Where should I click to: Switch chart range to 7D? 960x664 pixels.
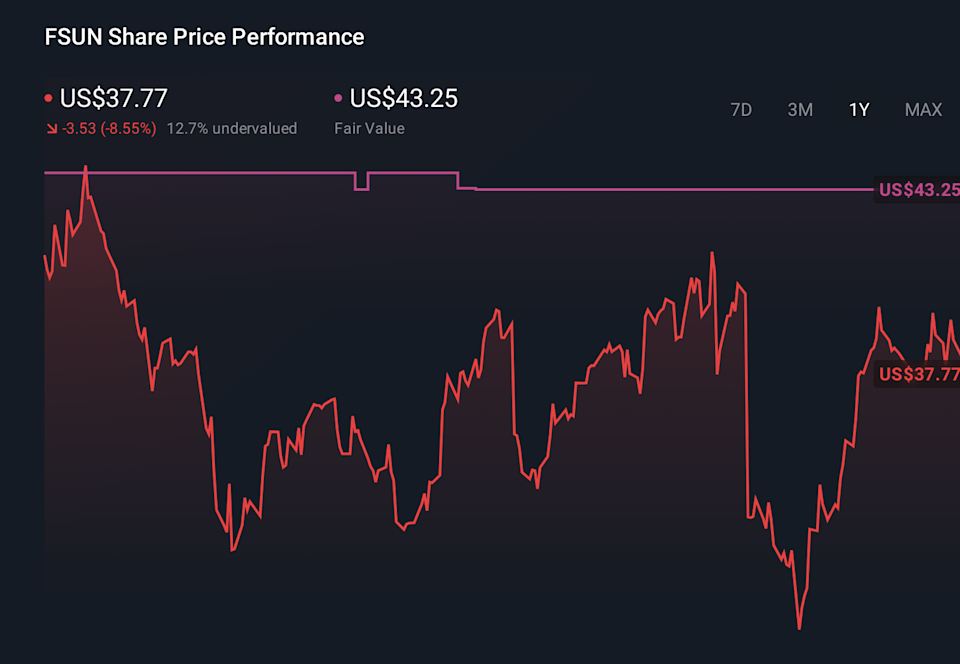pyautogui.click(x=741, y=110)
